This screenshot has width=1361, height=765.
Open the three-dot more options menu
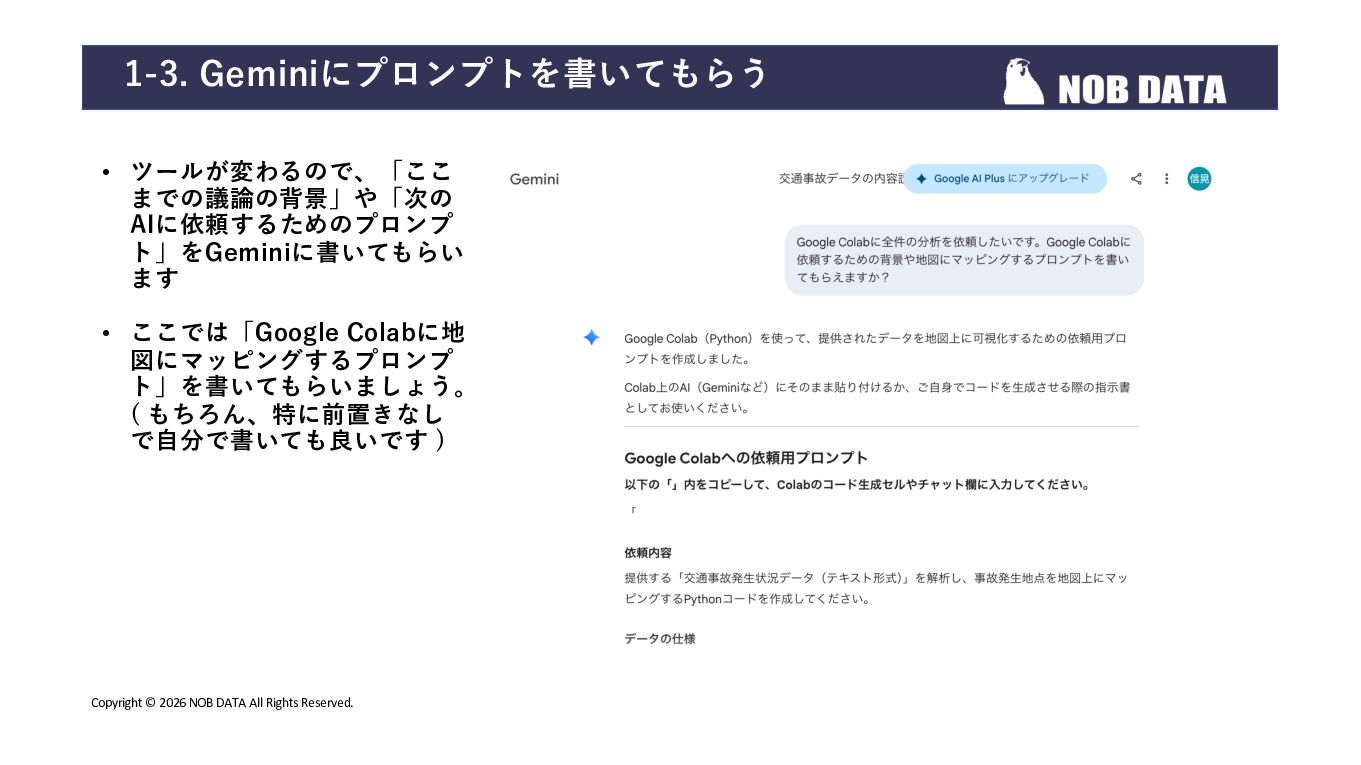tap(1166, 179)
